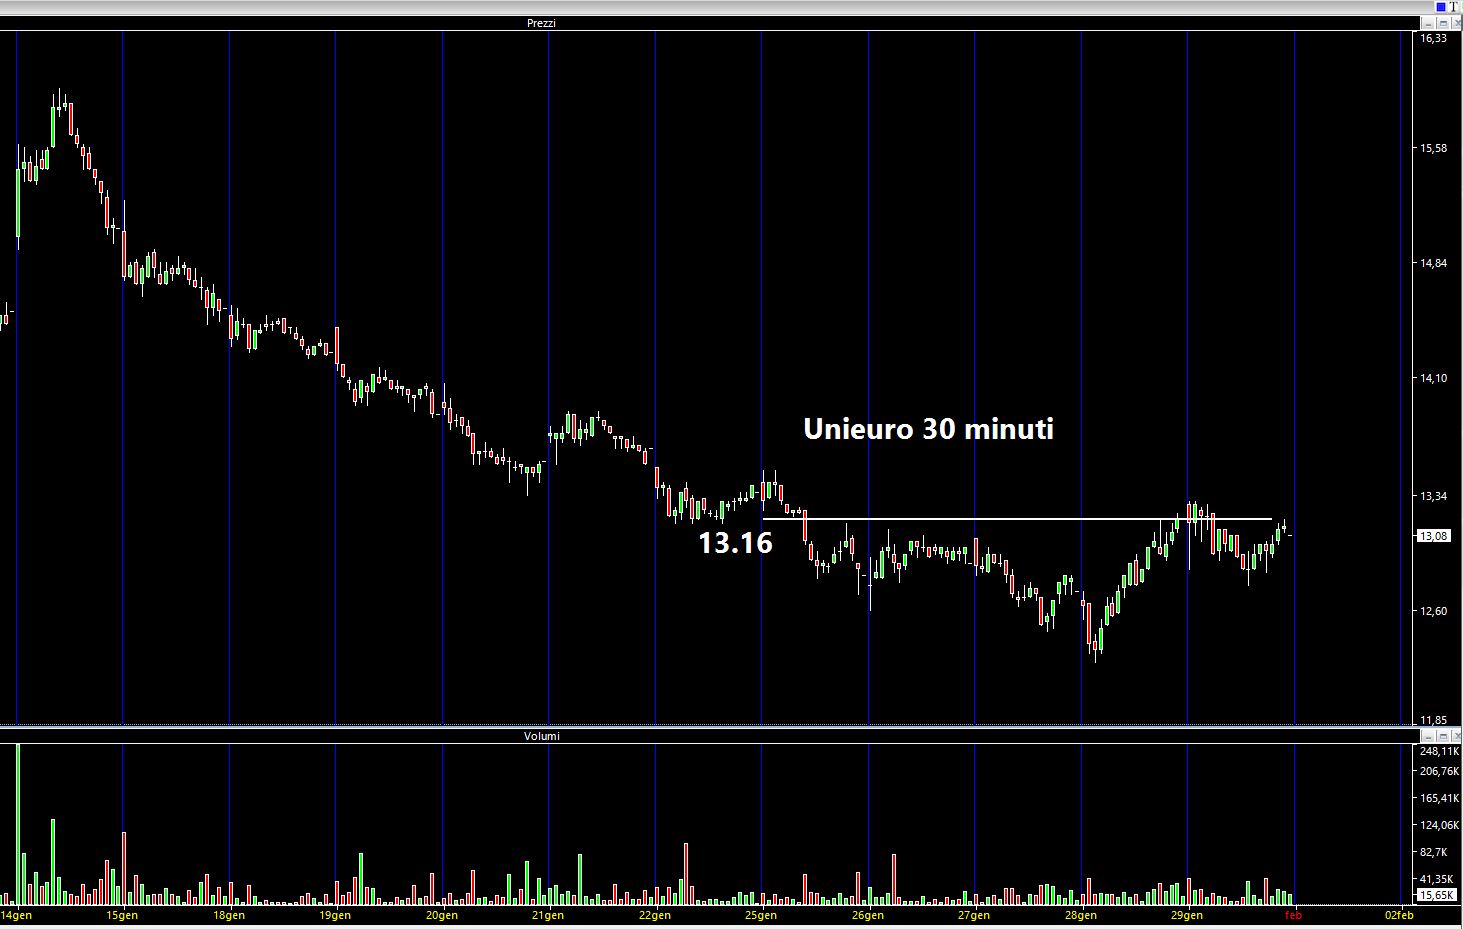
Task: Click the 02feb date label
Action: [x=1399, y=915]
